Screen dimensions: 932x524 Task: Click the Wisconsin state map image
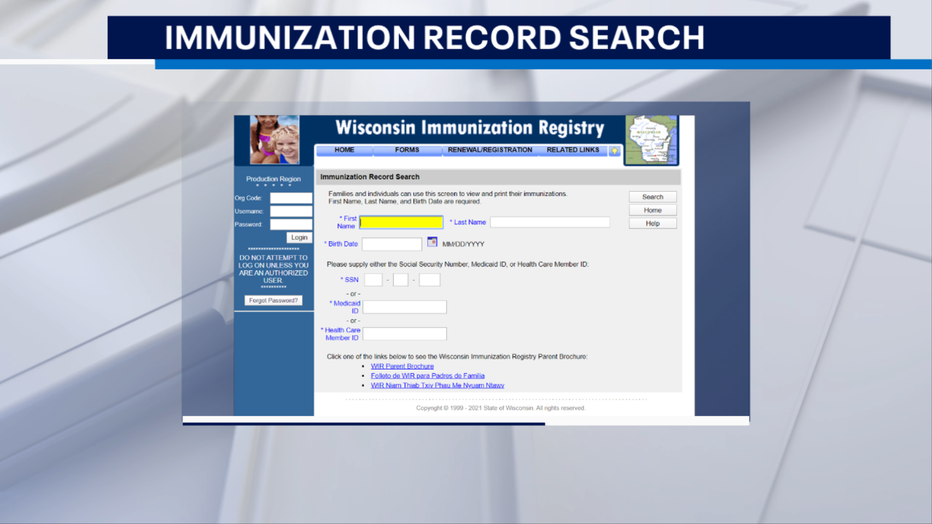pyautogui.click(x=651, y=140)
